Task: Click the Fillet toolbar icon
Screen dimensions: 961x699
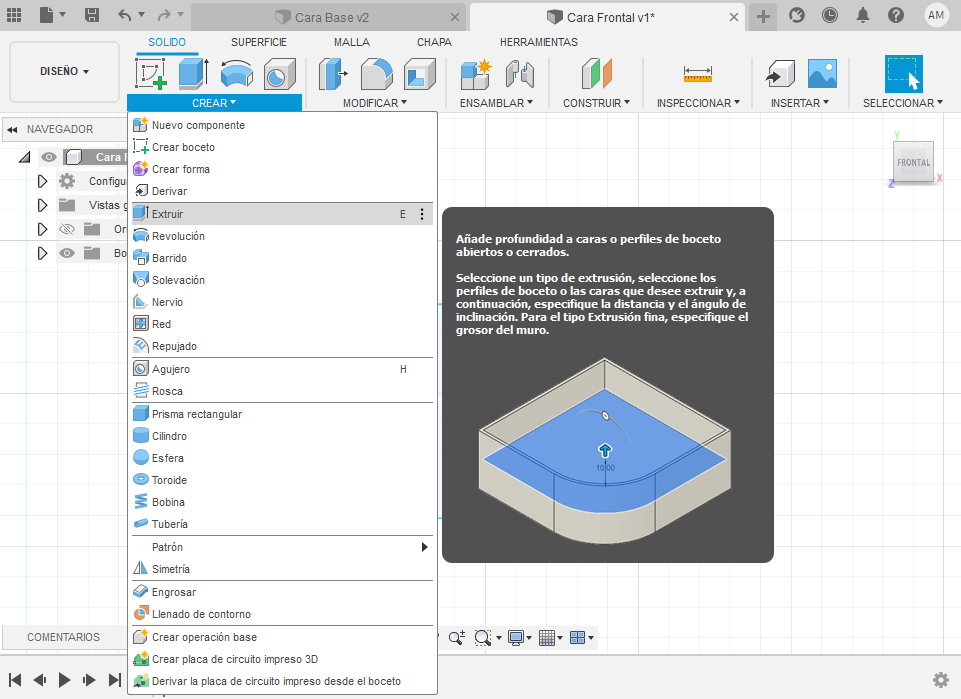Action: pyautogui.click(x=376, y=74)
